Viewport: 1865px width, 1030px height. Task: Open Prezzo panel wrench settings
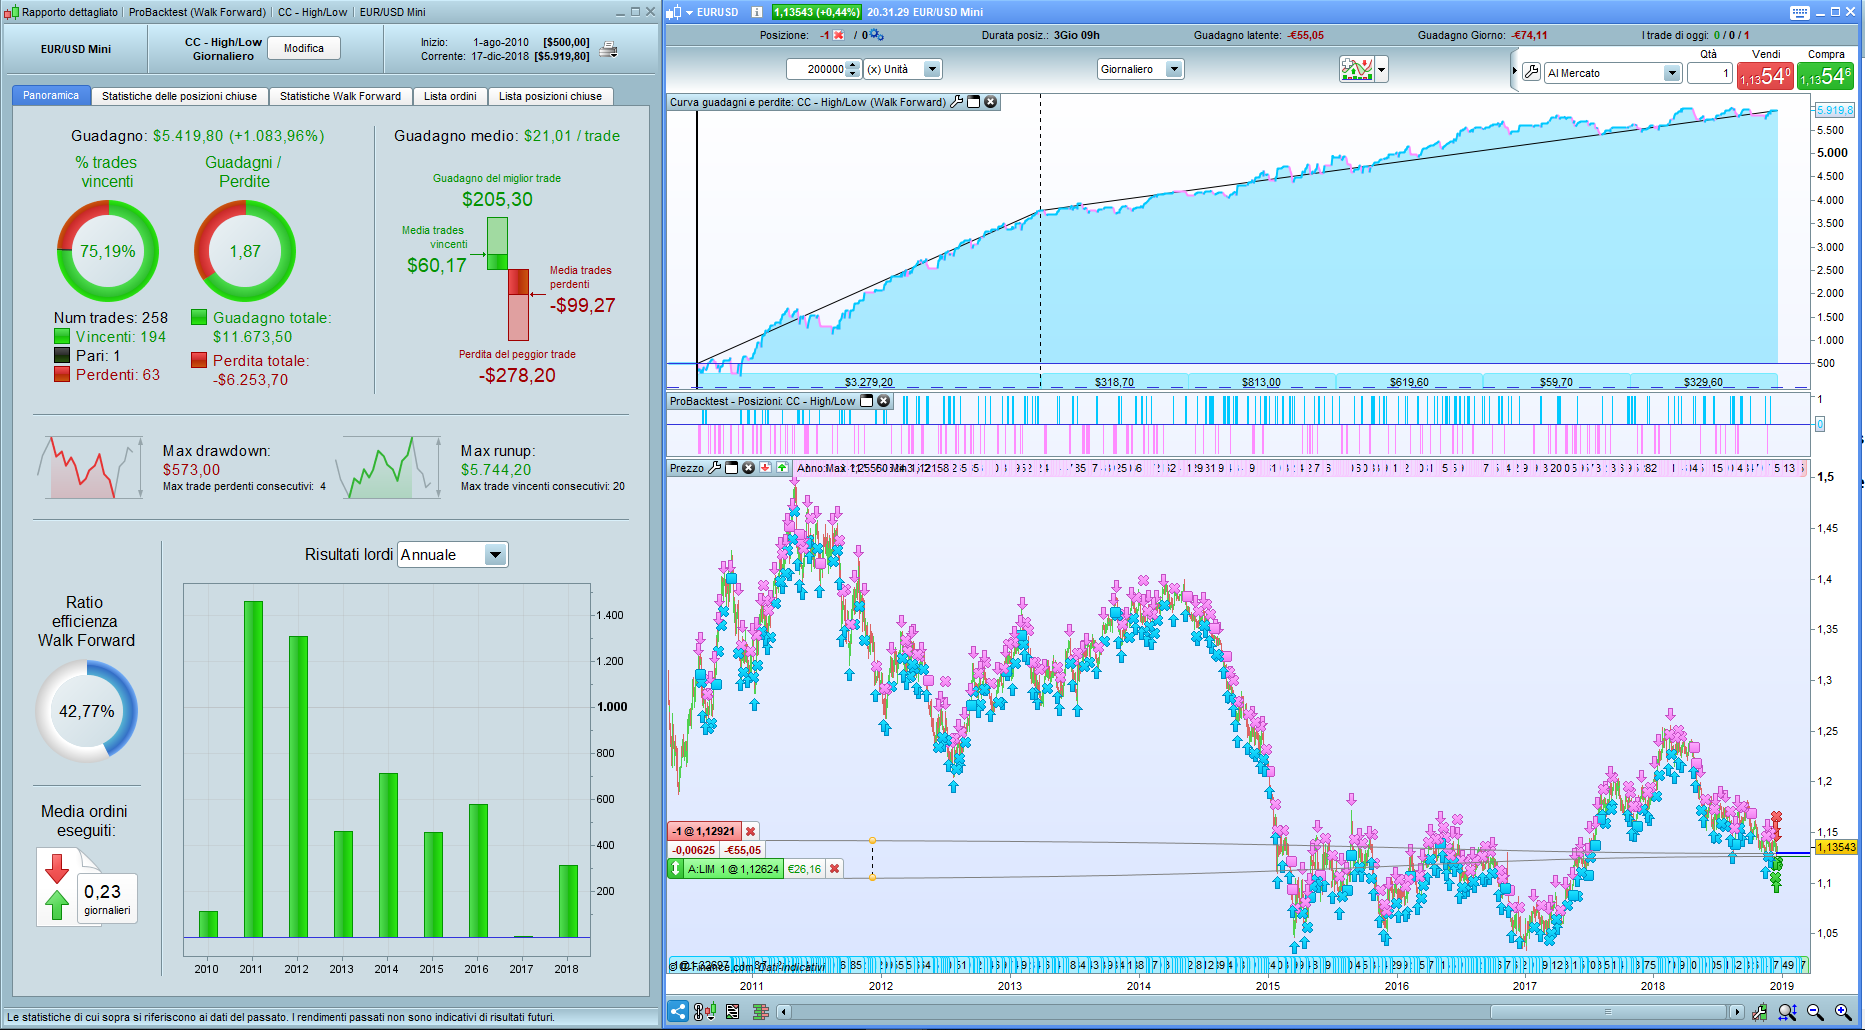tap(715, 468)
